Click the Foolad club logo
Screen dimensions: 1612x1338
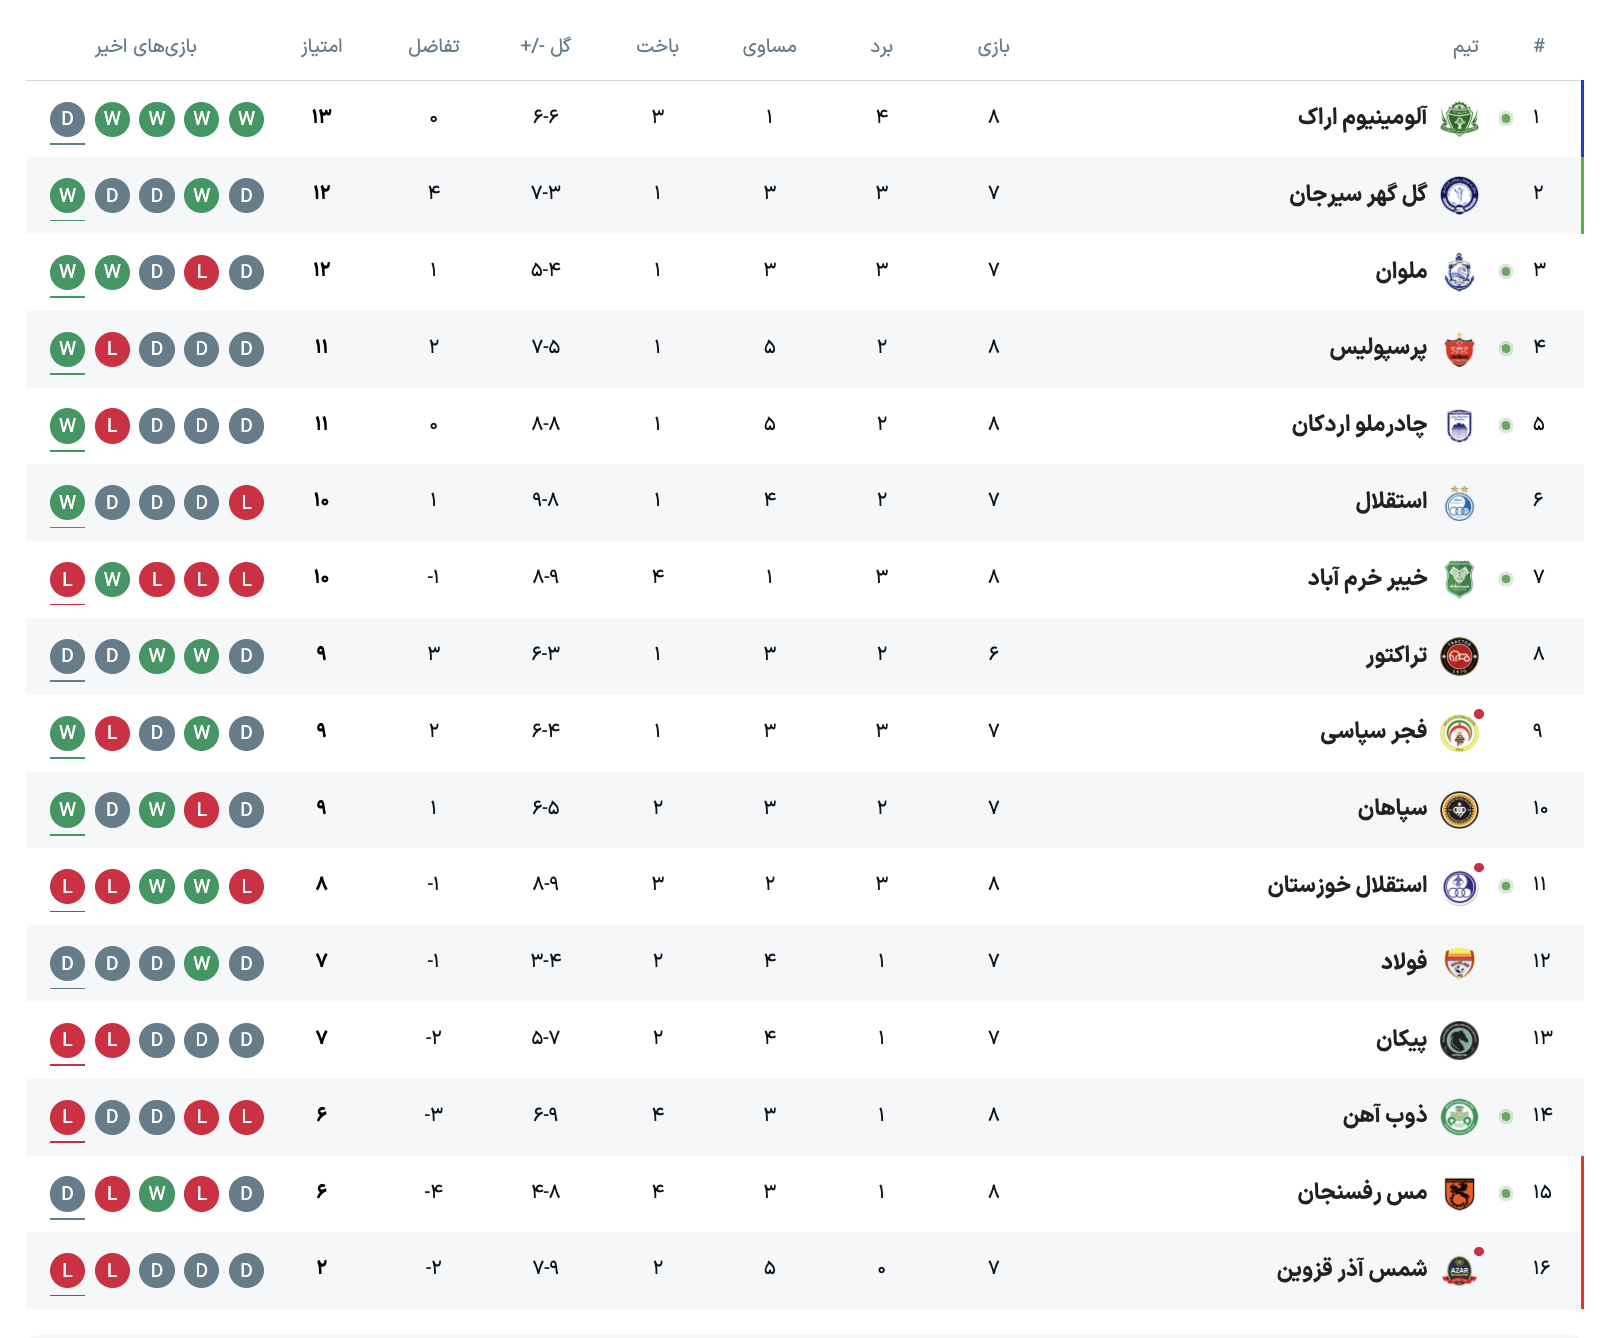[x=1459, y=963]
